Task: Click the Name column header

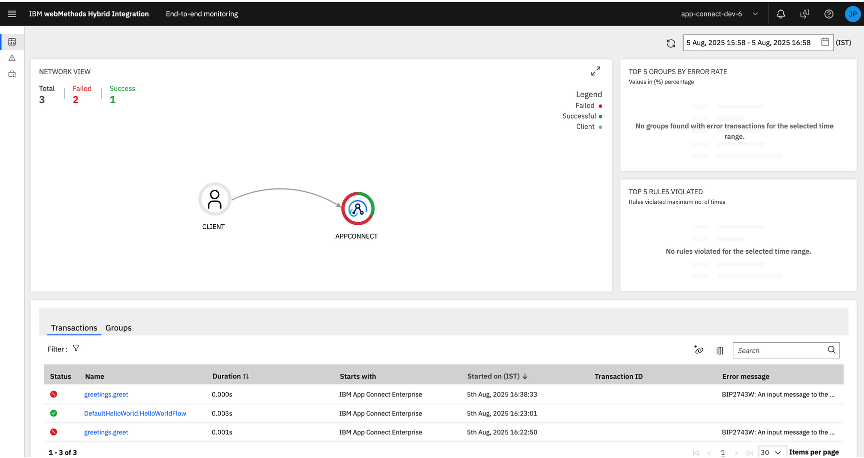Action: [95, 376]
